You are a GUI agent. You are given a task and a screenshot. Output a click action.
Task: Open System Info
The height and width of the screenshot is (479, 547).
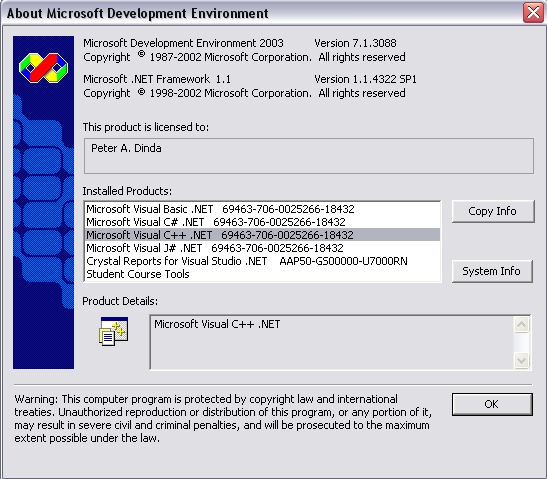point(492,271)
